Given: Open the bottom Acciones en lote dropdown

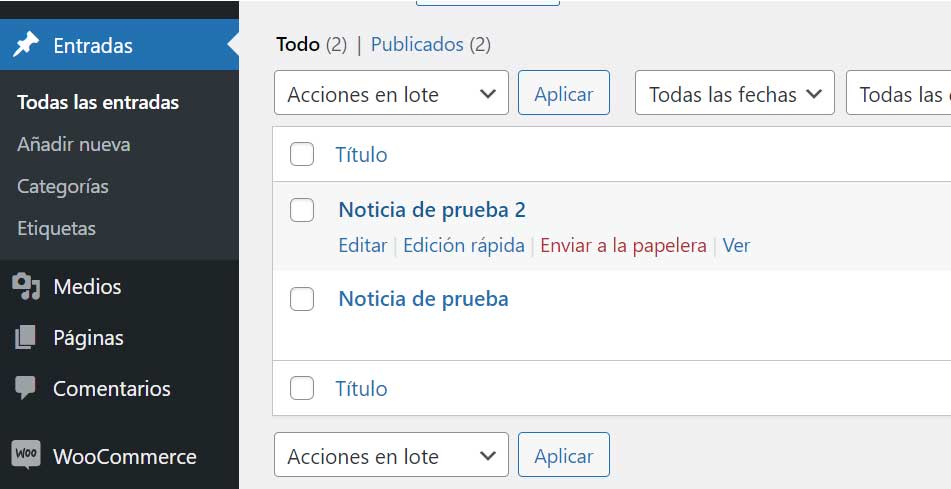Looking at the screenshot, I should click(x=391, y=454).
